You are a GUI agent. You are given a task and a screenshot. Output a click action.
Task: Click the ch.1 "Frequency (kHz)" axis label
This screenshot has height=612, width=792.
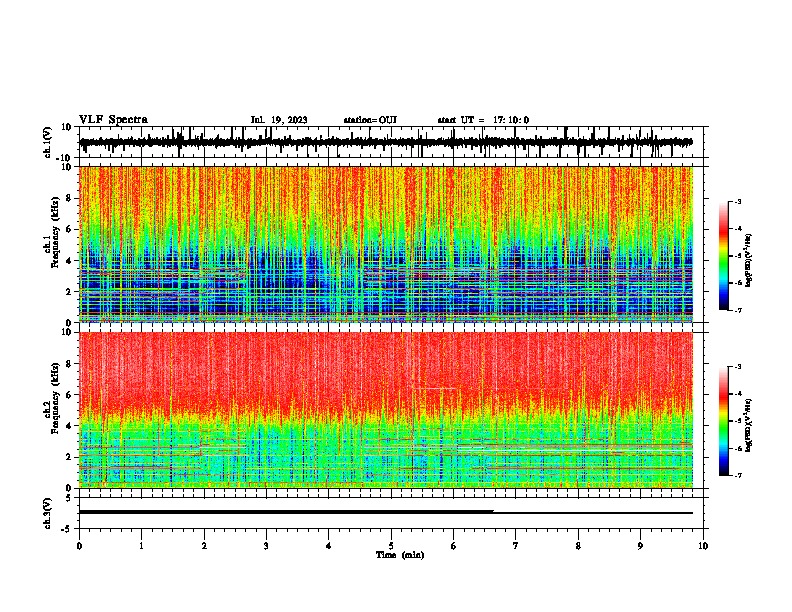point(56,232)
